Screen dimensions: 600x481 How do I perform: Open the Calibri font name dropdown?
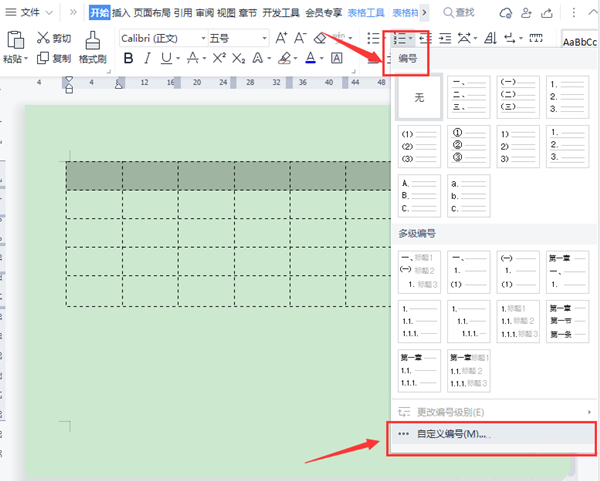[x=159, y=38]
